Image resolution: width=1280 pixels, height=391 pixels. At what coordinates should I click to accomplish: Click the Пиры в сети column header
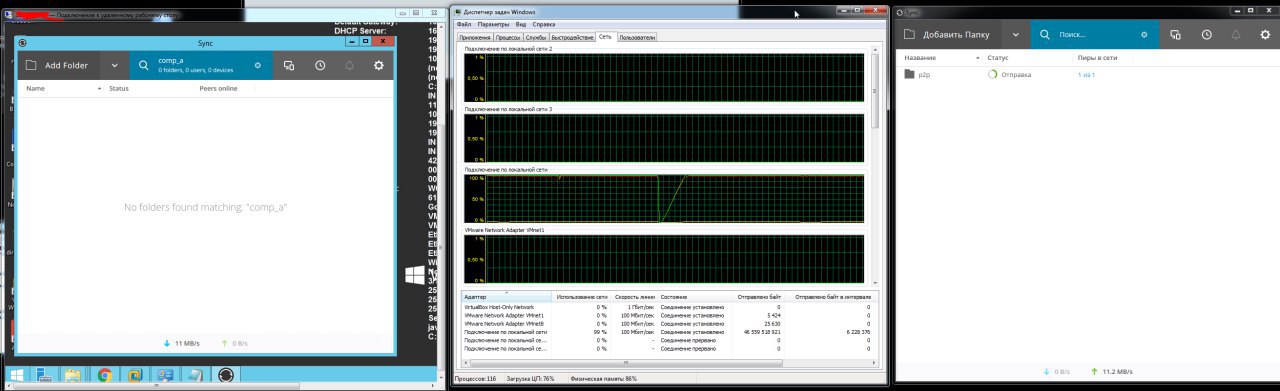click(1098, 58)
